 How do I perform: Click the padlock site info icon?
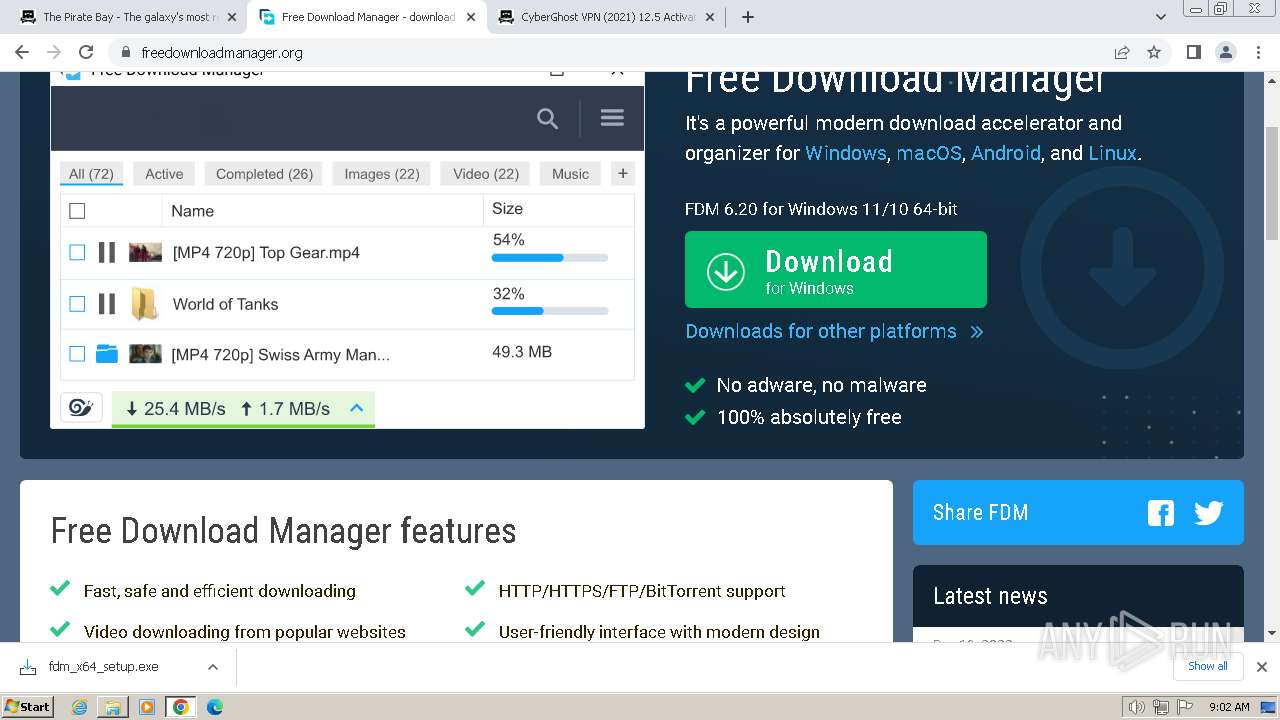click(125, 52)
